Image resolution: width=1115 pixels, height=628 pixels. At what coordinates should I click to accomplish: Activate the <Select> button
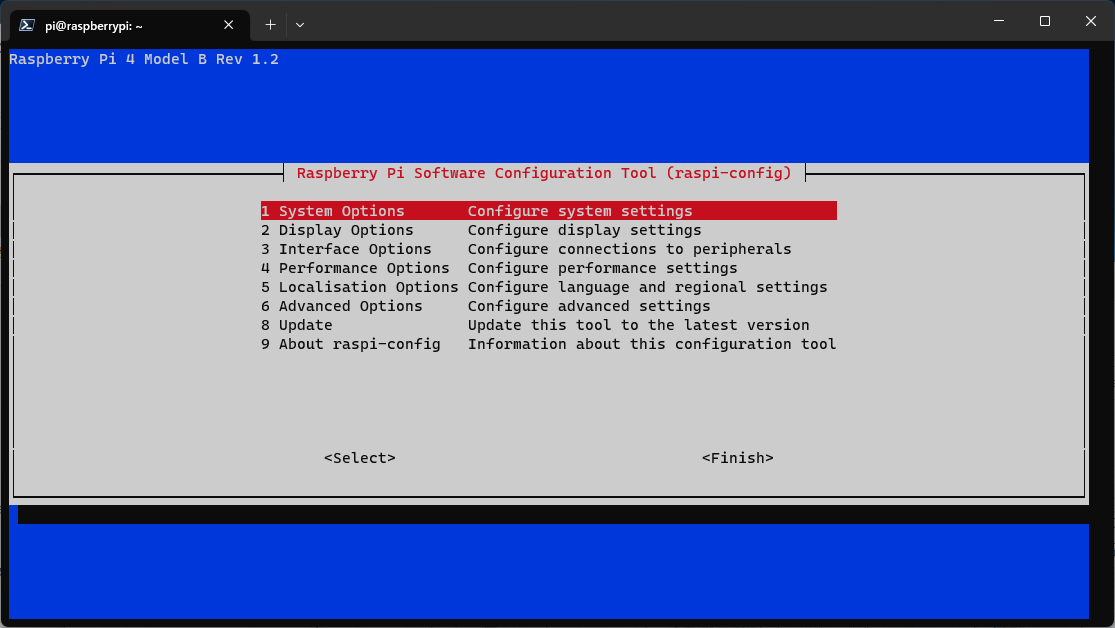tap(360, 458)
